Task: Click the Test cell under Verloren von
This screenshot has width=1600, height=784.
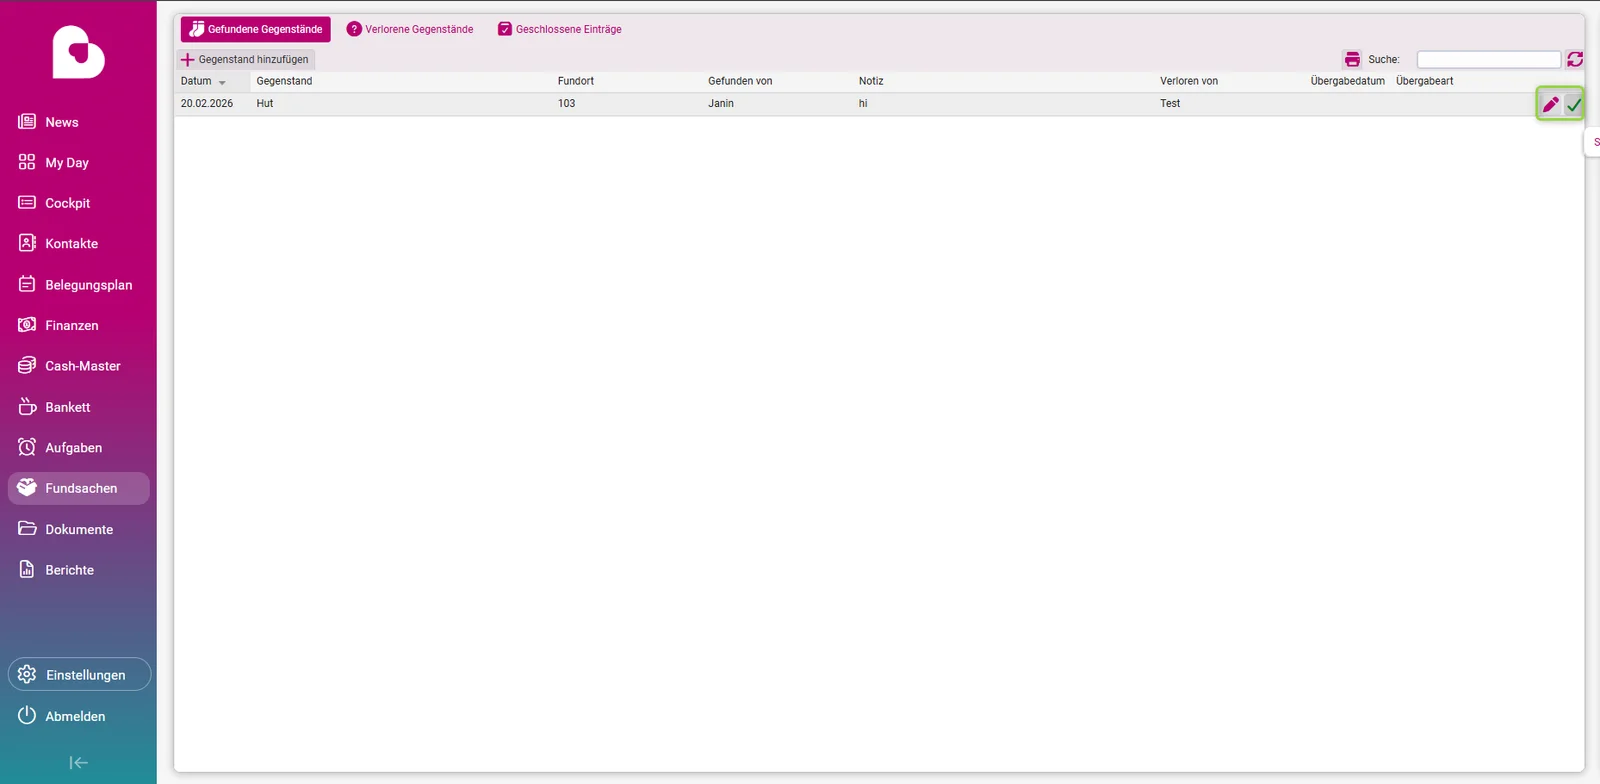Action: click(x=1170, y=103)
